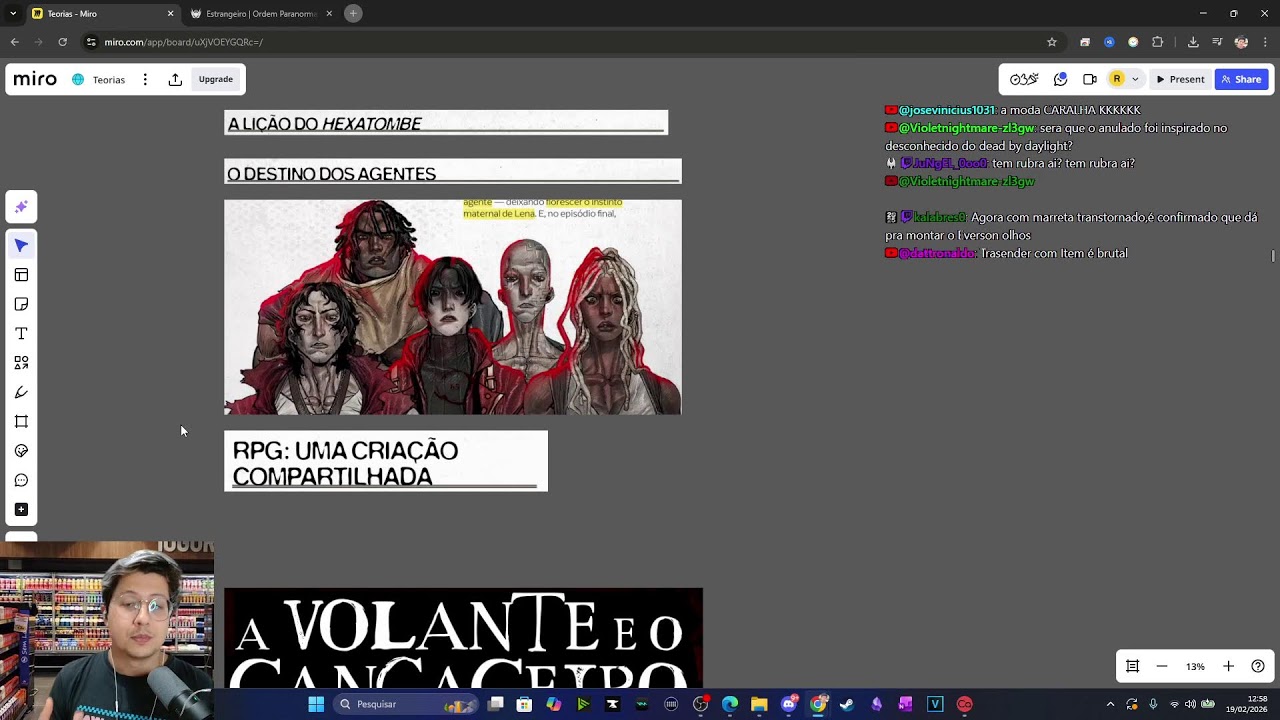Show hidden system tray icons
Viewport: 1280px width, 720px height.
click(1109, 704)
